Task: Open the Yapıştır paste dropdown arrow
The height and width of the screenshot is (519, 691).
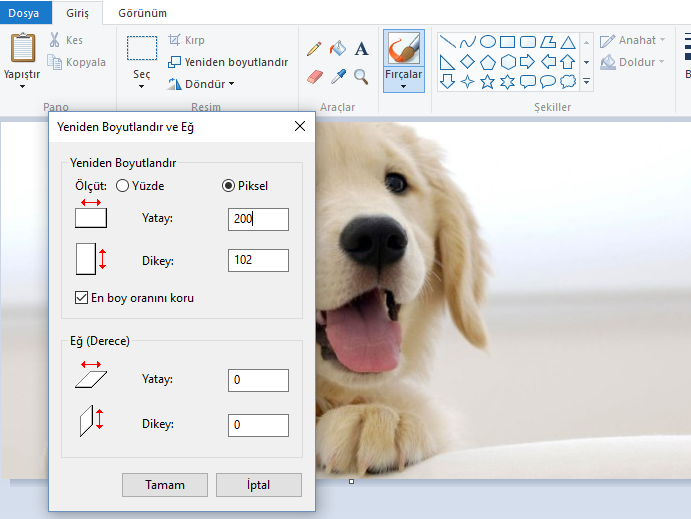Action: coord(22,86)
